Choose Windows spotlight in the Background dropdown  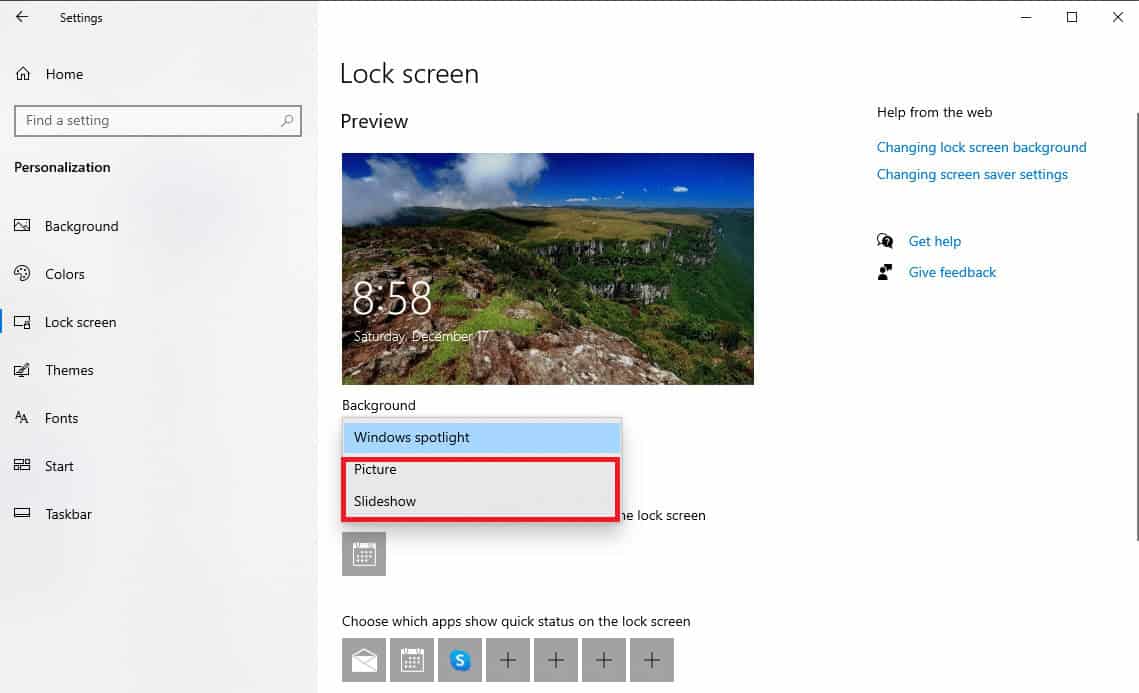[x=482, y=437]
